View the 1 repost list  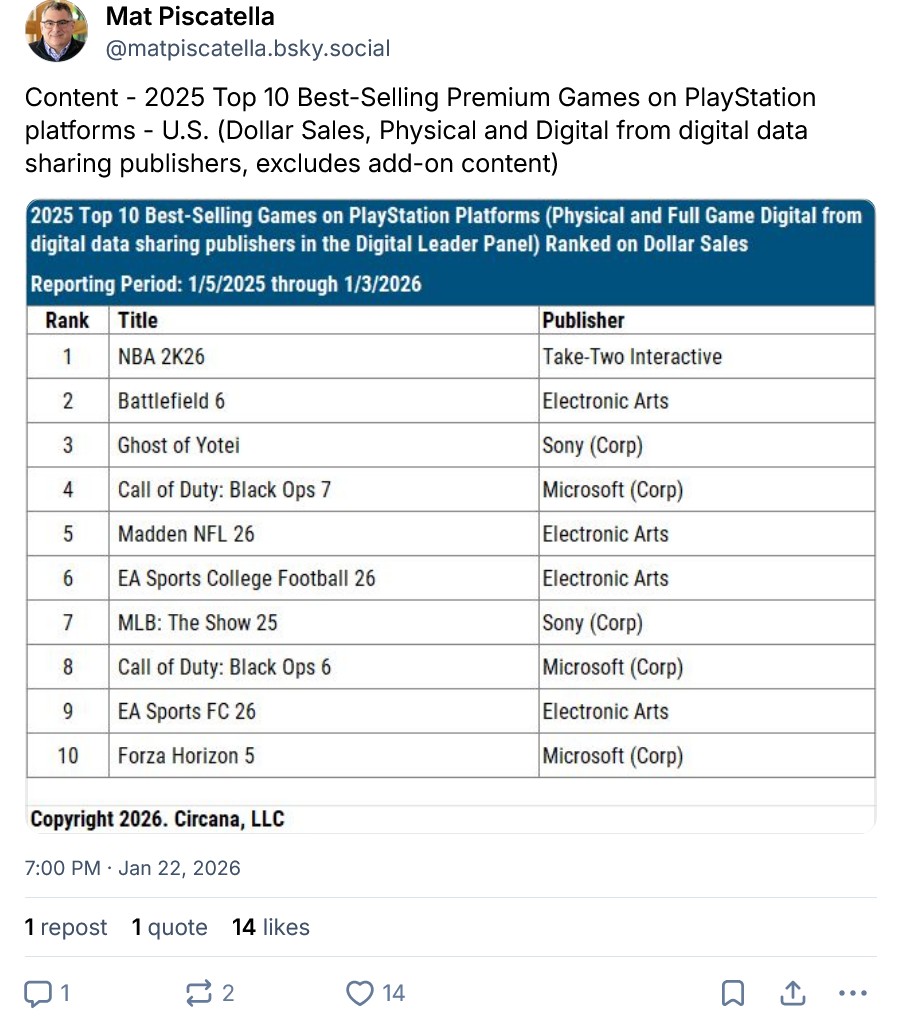coord(66,927)
